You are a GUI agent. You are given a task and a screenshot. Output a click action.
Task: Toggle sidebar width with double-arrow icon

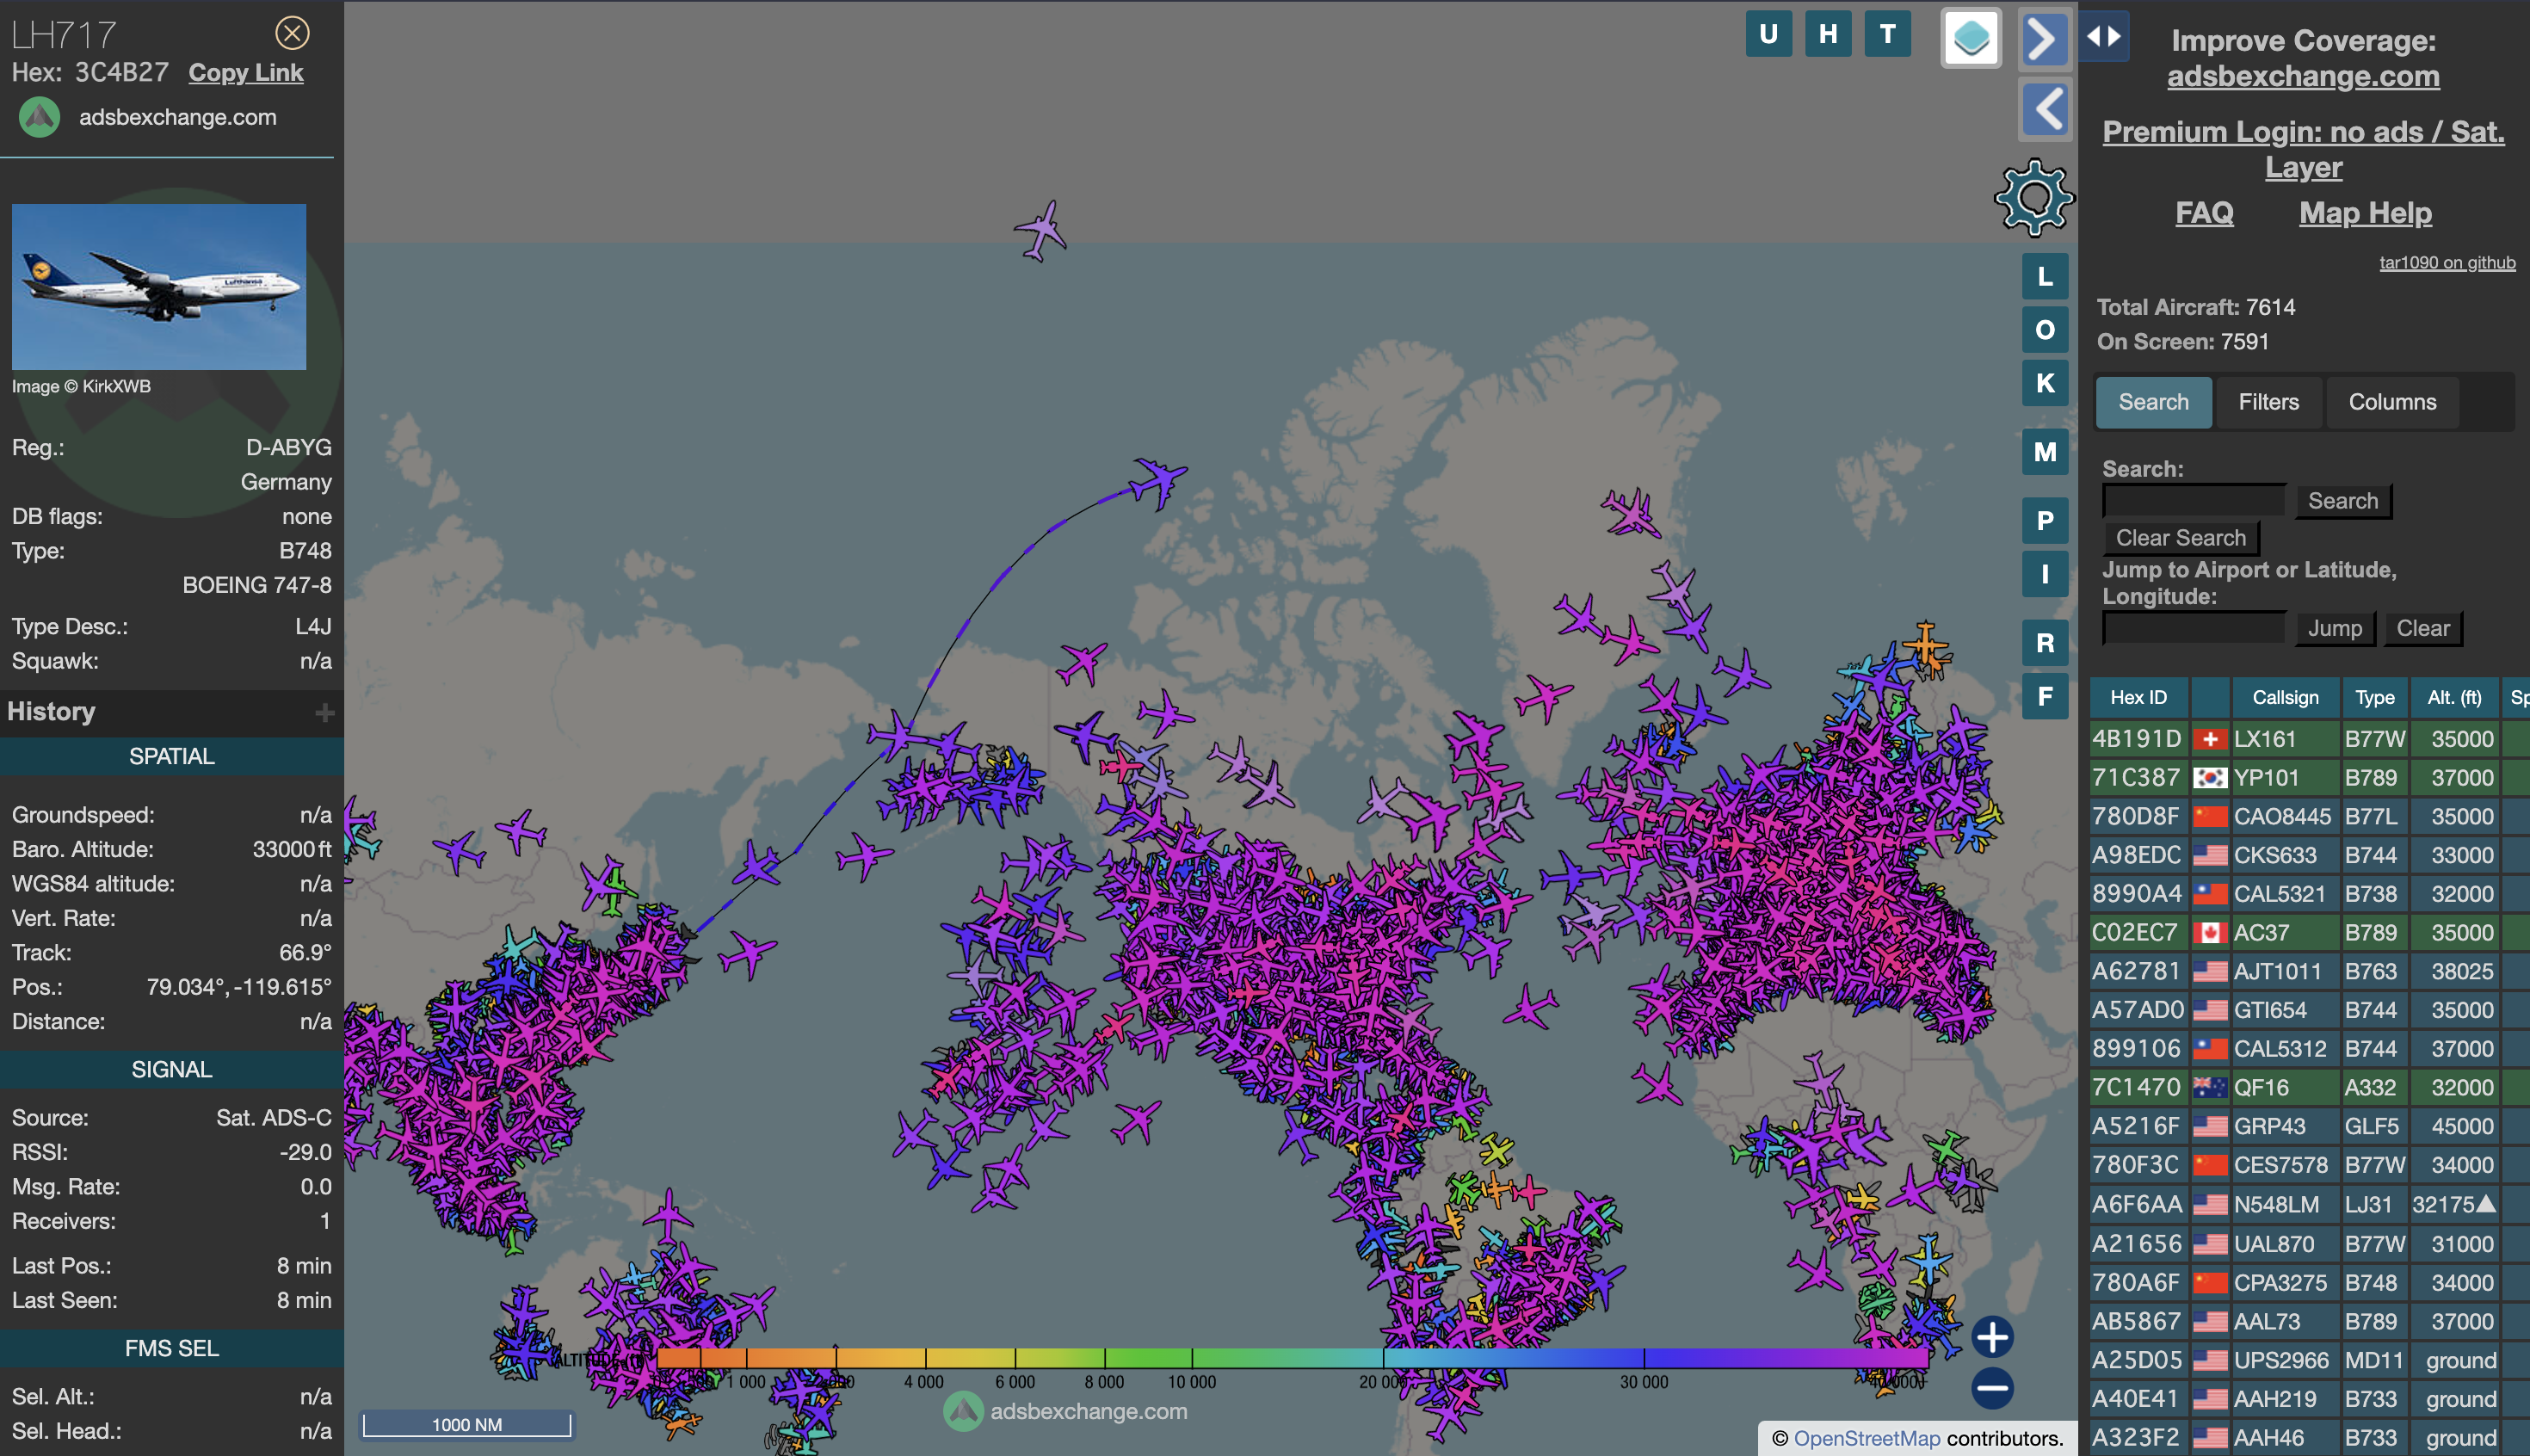click(x=2103, y=36)
